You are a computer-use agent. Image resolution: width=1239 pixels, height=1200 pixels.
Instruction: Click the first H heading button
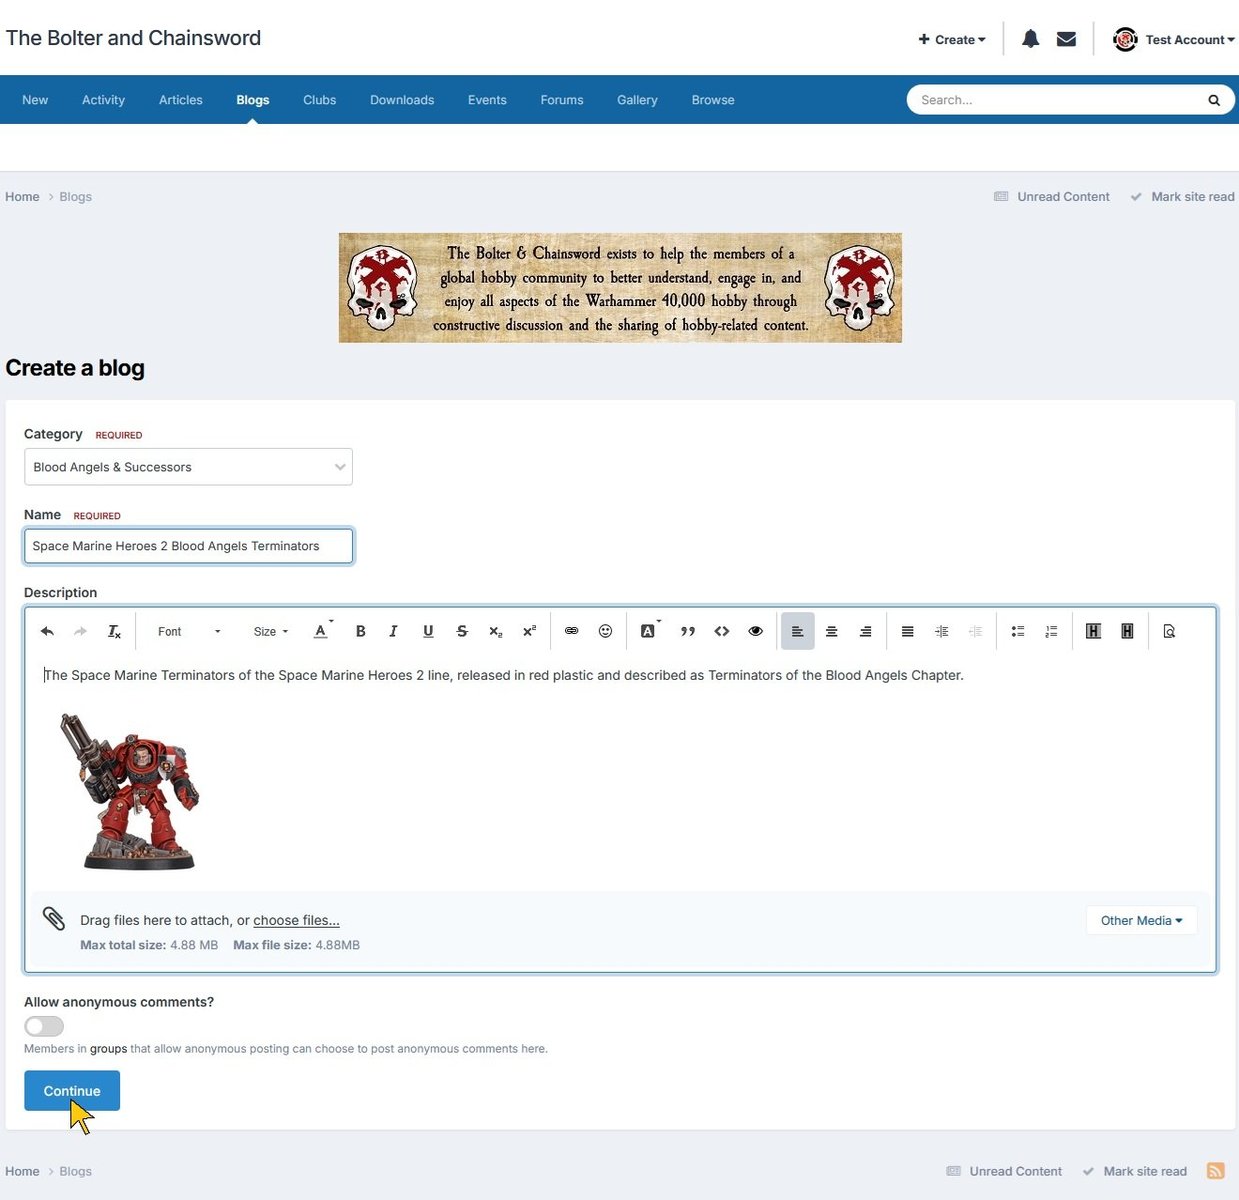click(x=1093, y=631)
